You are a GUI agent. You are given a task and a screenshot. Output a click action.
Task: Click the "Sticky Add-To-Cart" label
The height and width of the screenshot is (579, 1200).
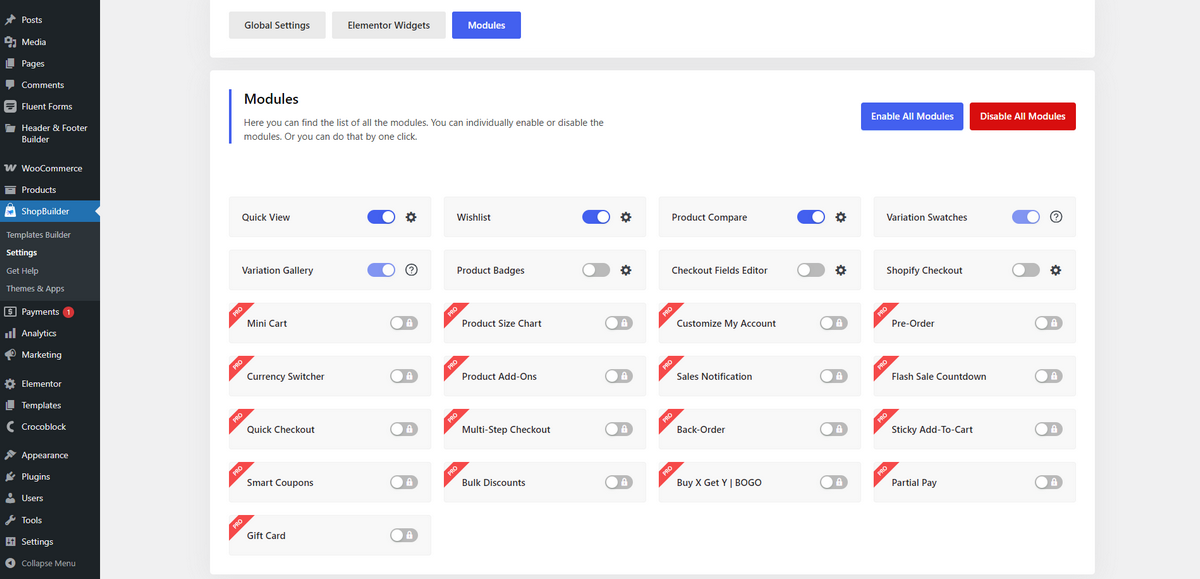point(932,430)
